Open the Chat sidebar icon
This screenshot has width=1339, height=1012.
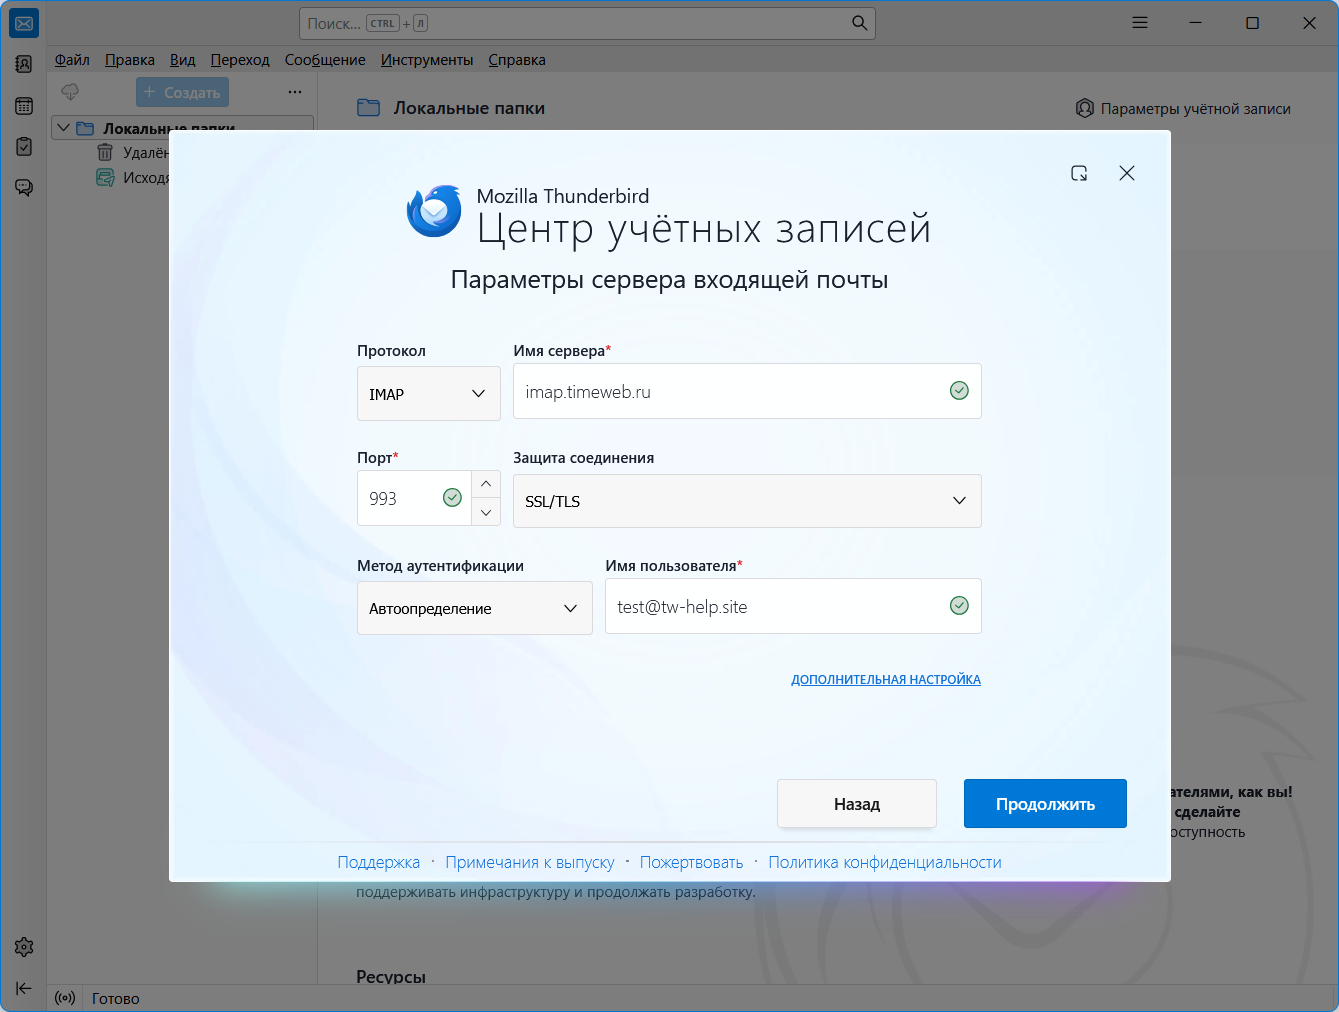[24, 188]
